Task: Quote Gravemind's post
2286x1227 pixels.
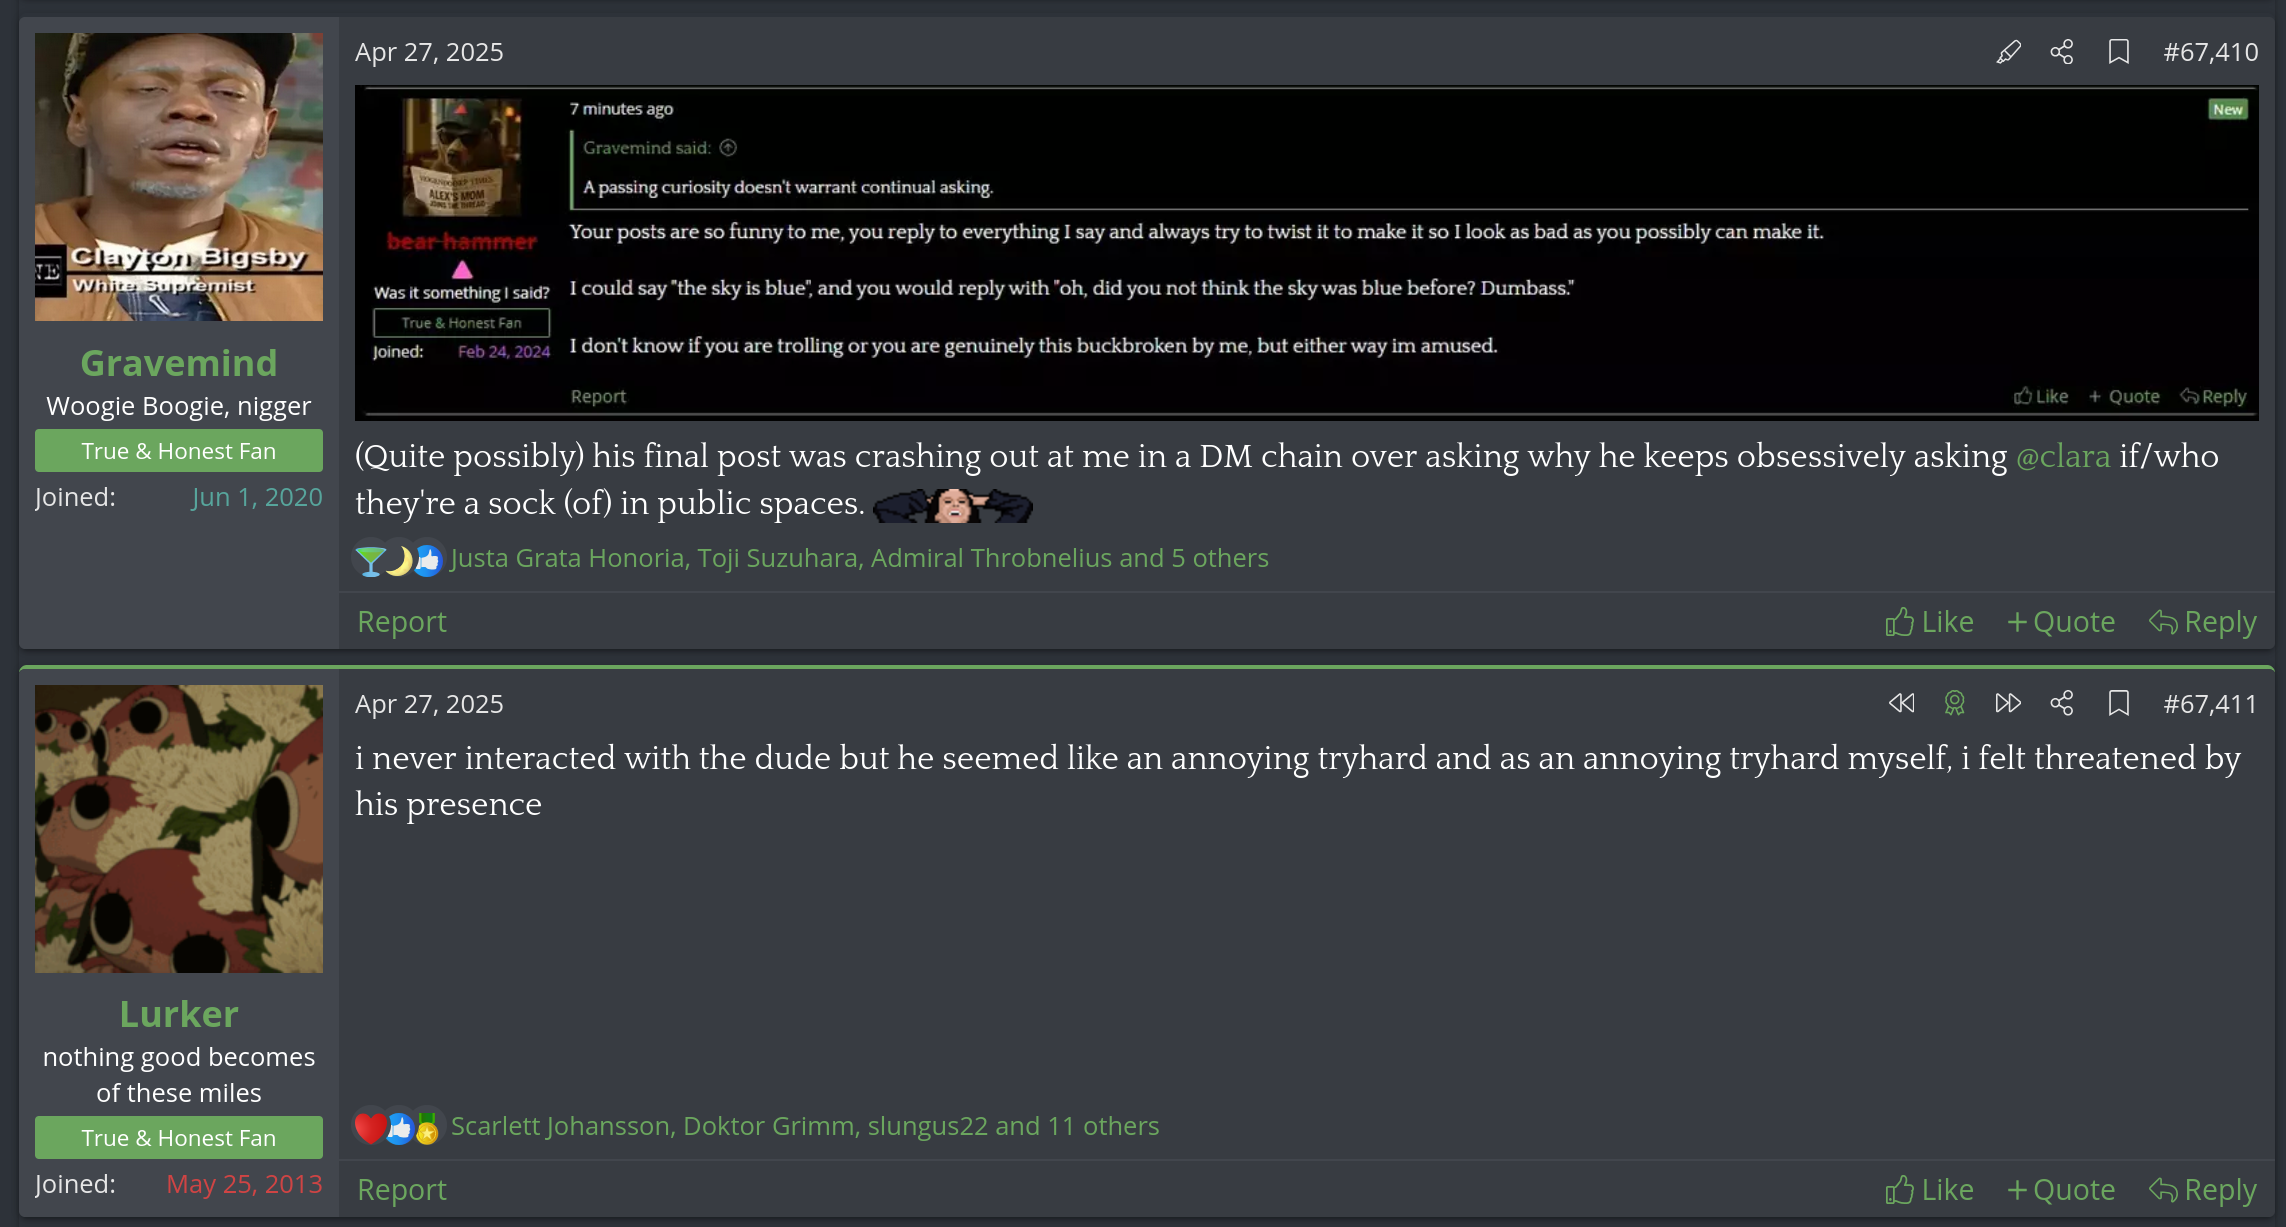Action: [2061, 622]
